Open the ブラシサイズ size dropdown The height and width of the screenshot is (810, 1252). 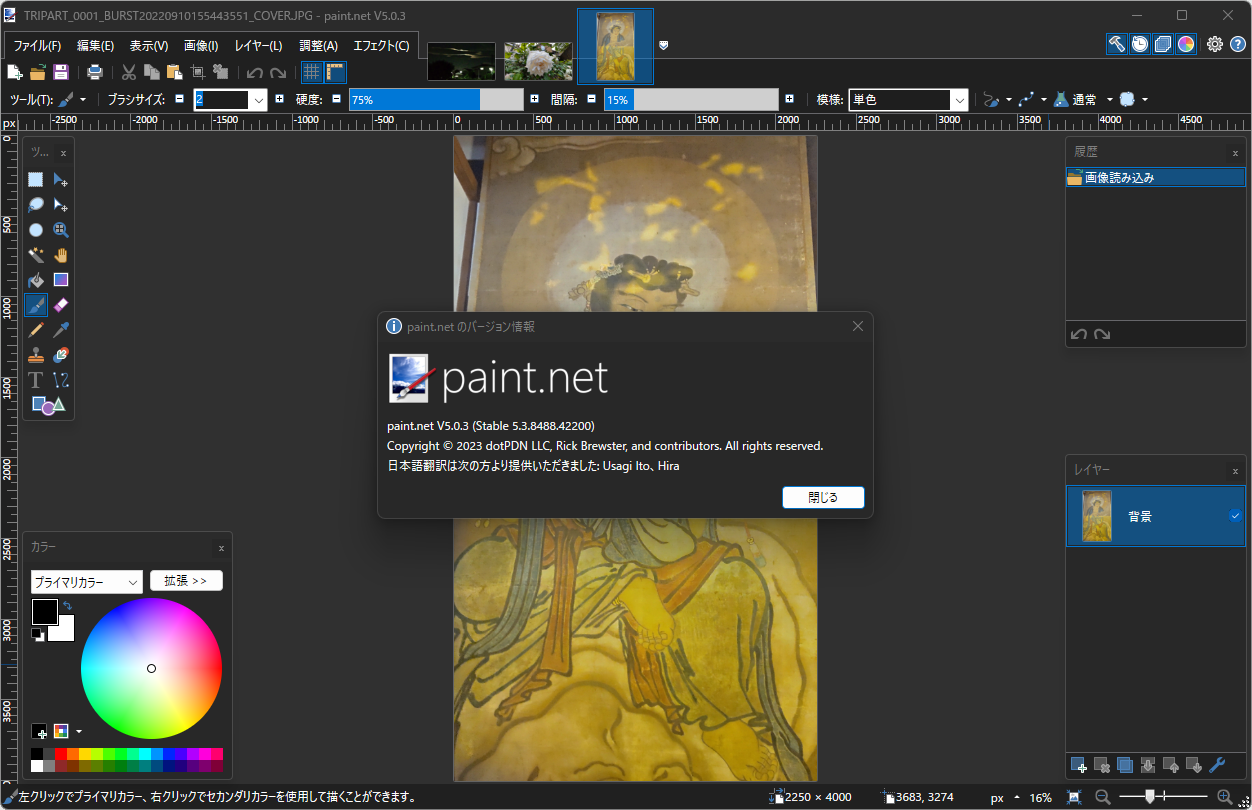[x=258, y=99]
